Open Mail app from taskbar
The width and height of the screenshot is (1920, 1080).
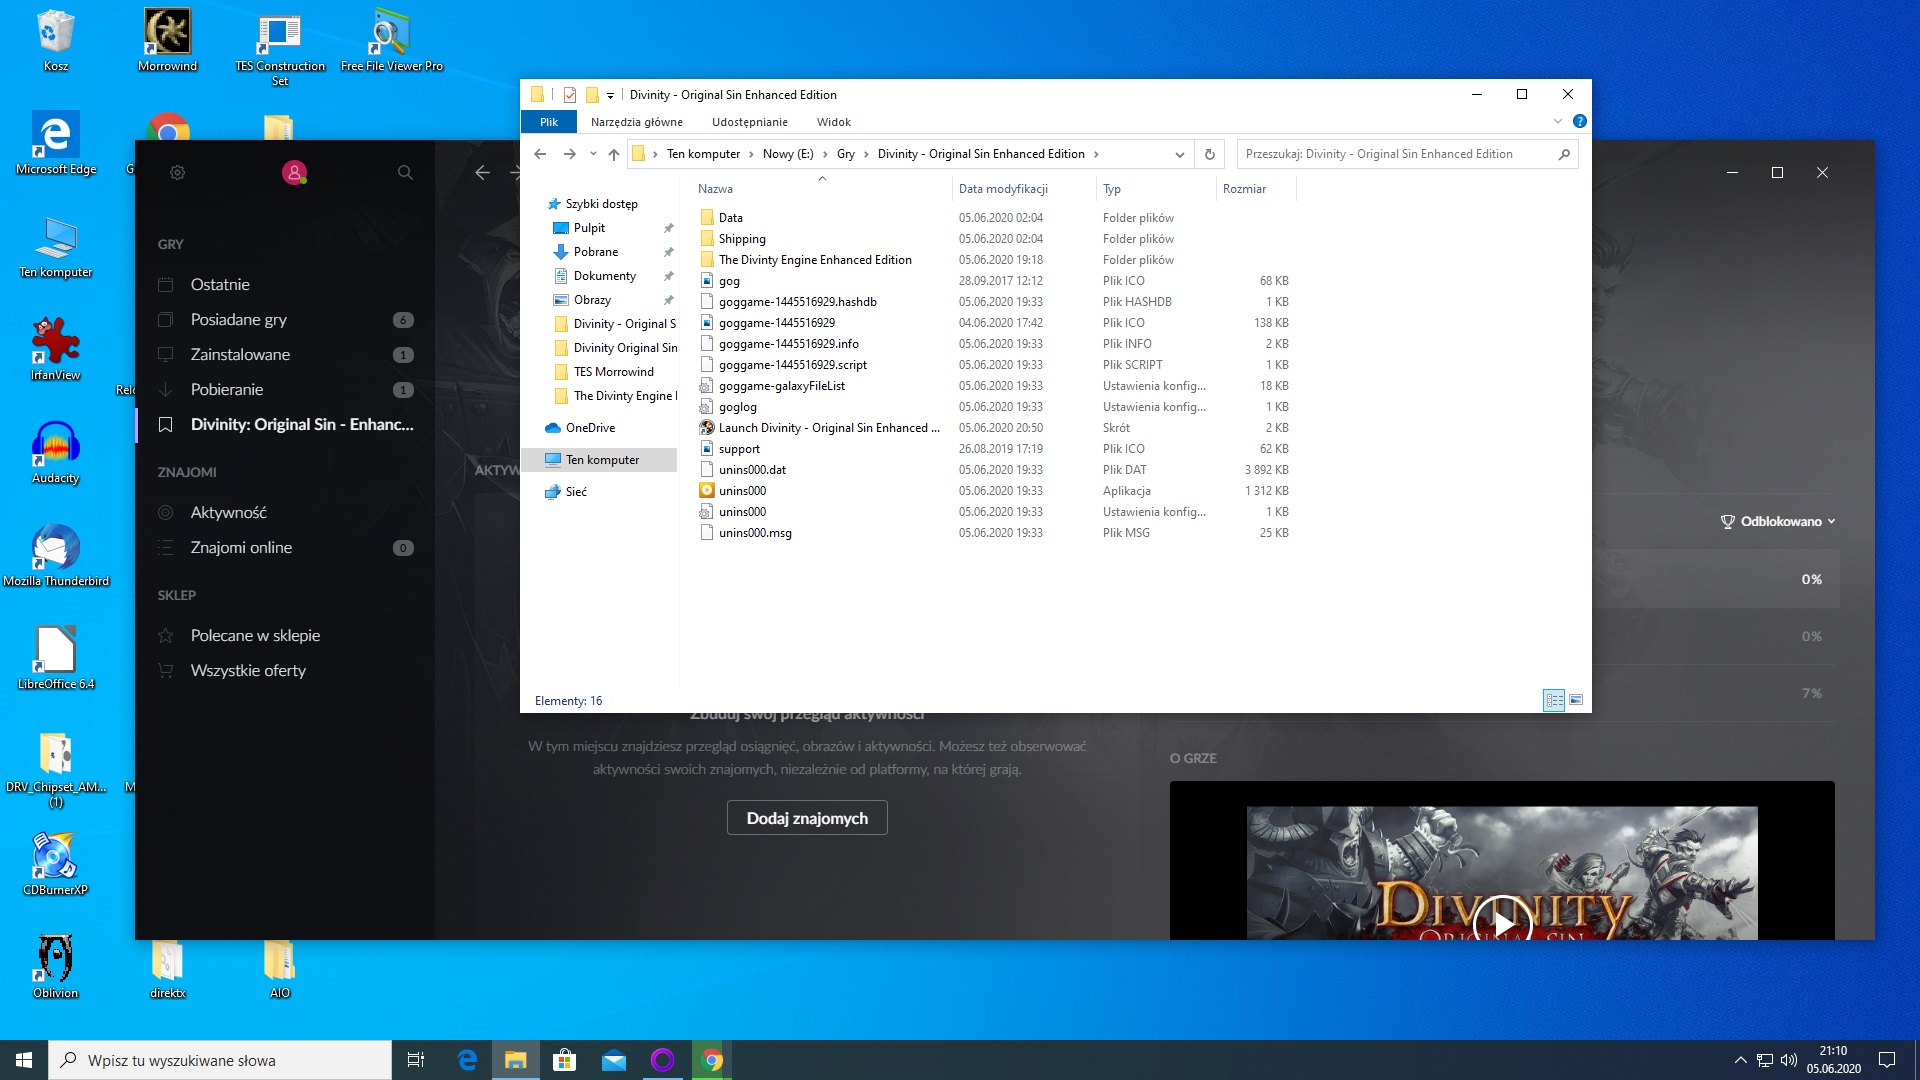point(614,1060)
